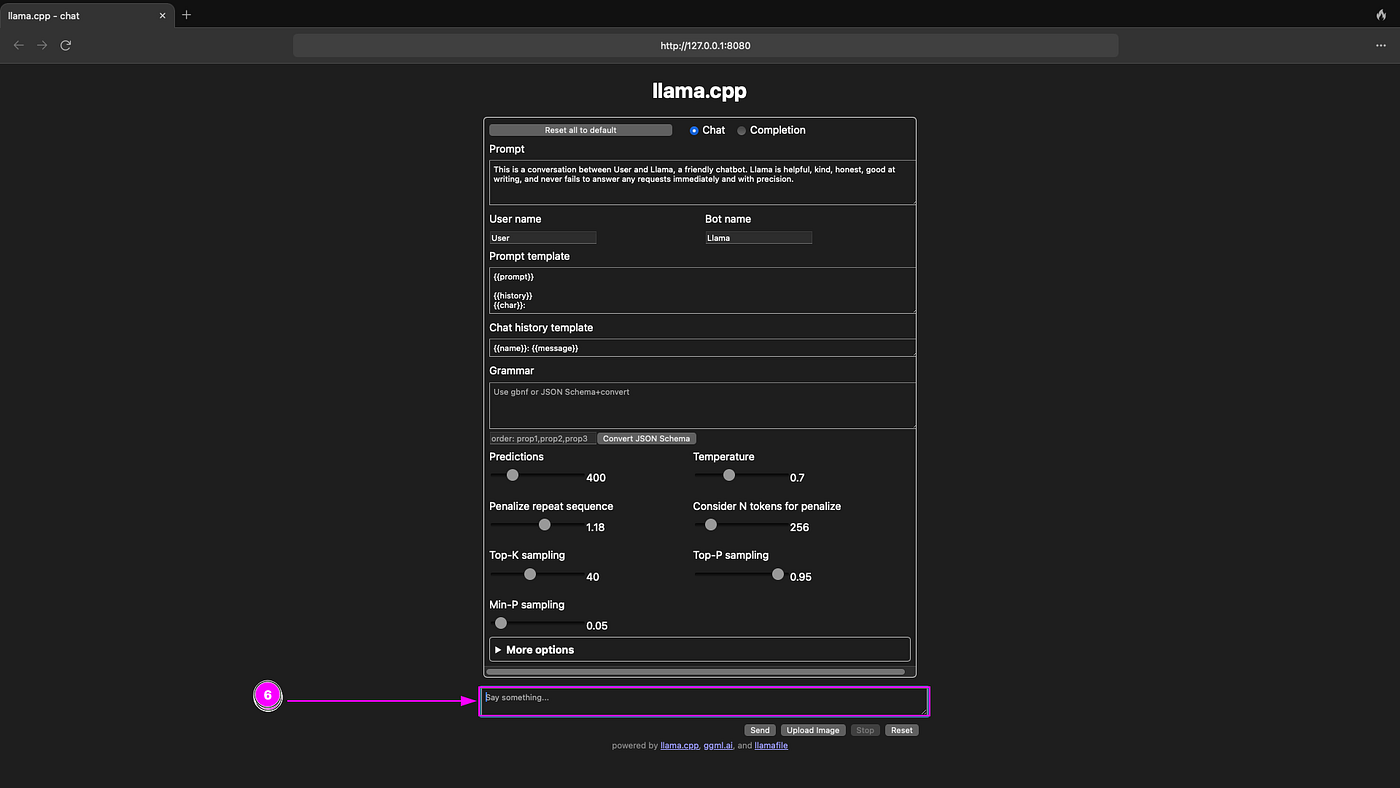Click the Say something message box
1400x788 pixels.
click(704, 702)
